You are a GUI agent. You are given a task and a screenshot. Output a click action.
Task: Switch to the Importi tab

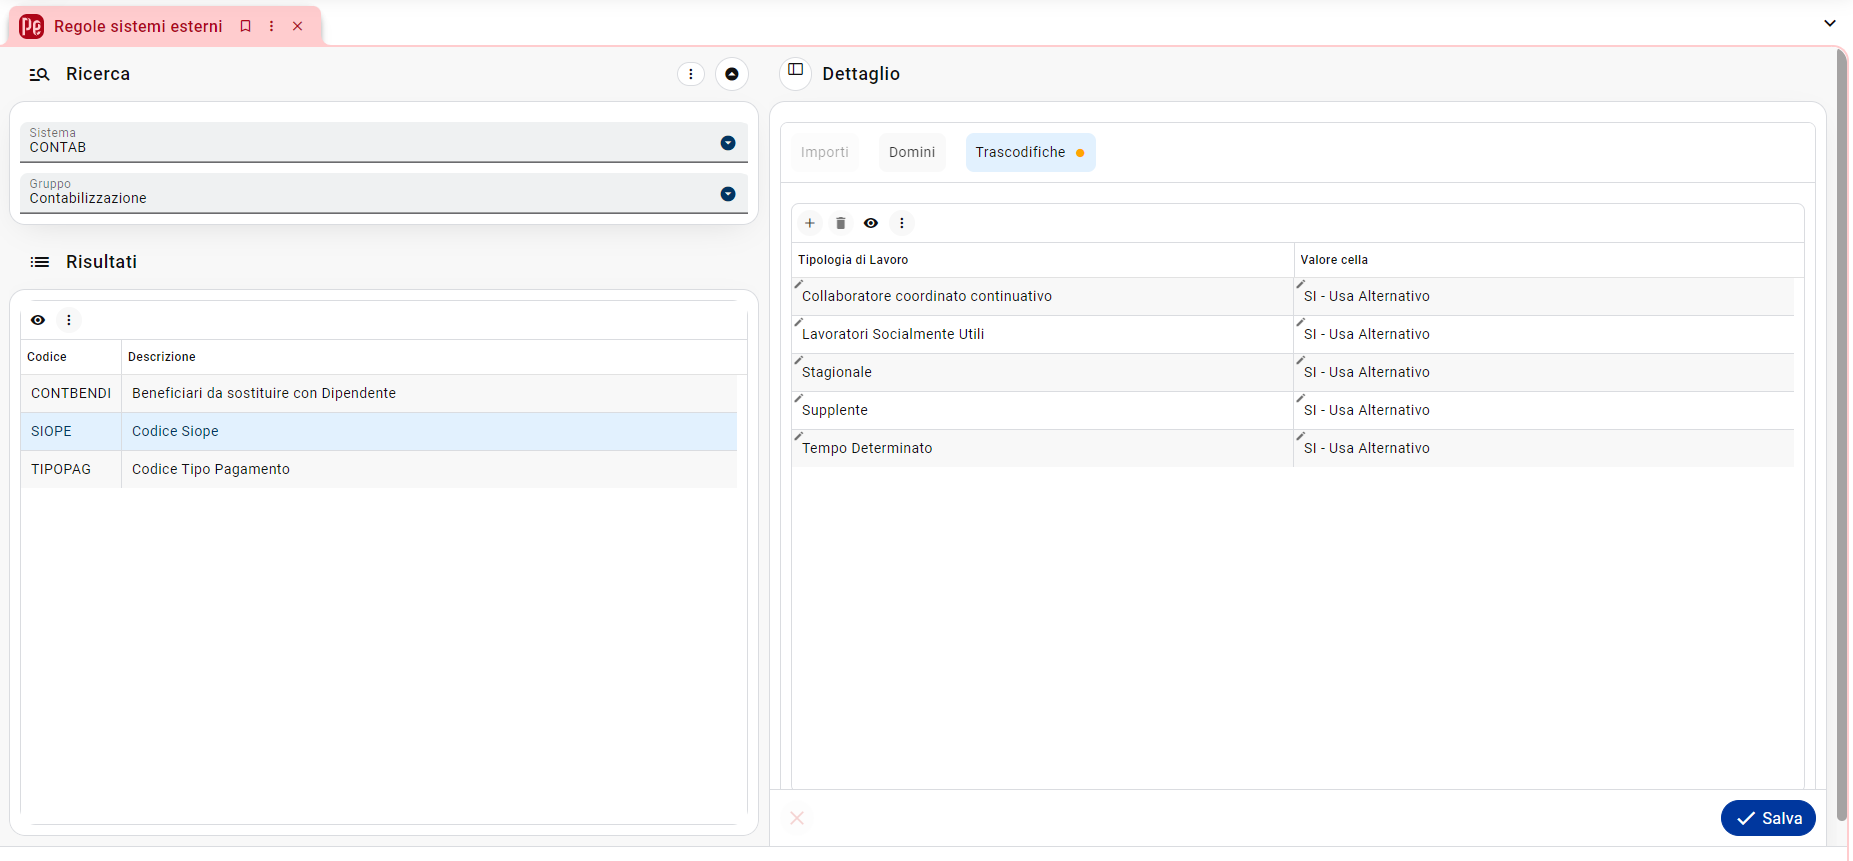825,152
